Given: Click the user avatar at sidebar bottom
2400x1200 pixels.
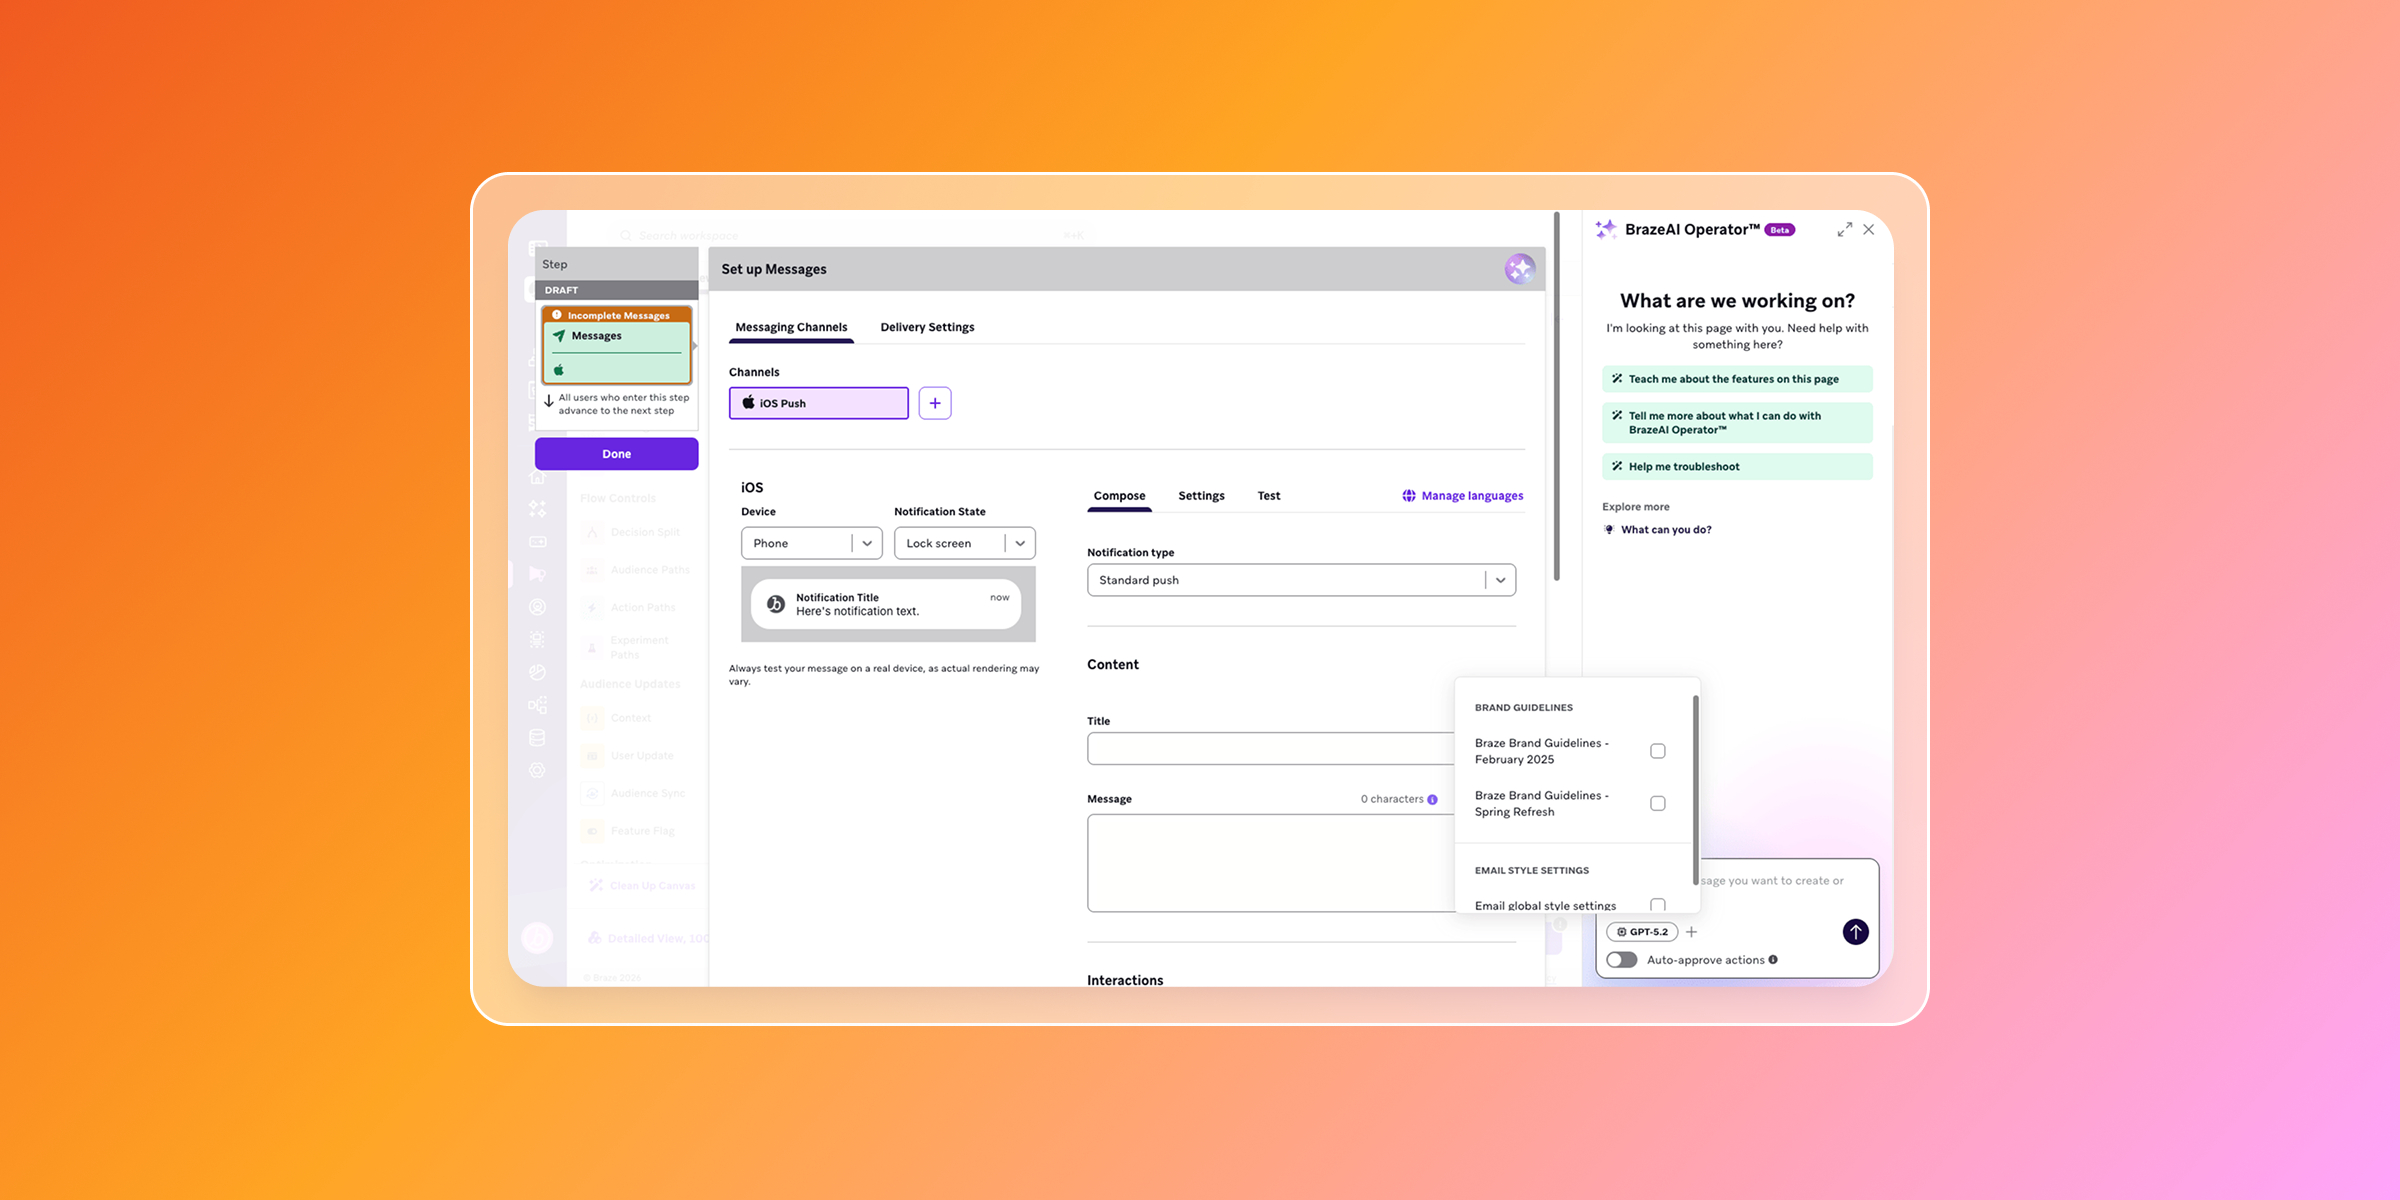Looking at the screenshot, I should coord(537,937).
